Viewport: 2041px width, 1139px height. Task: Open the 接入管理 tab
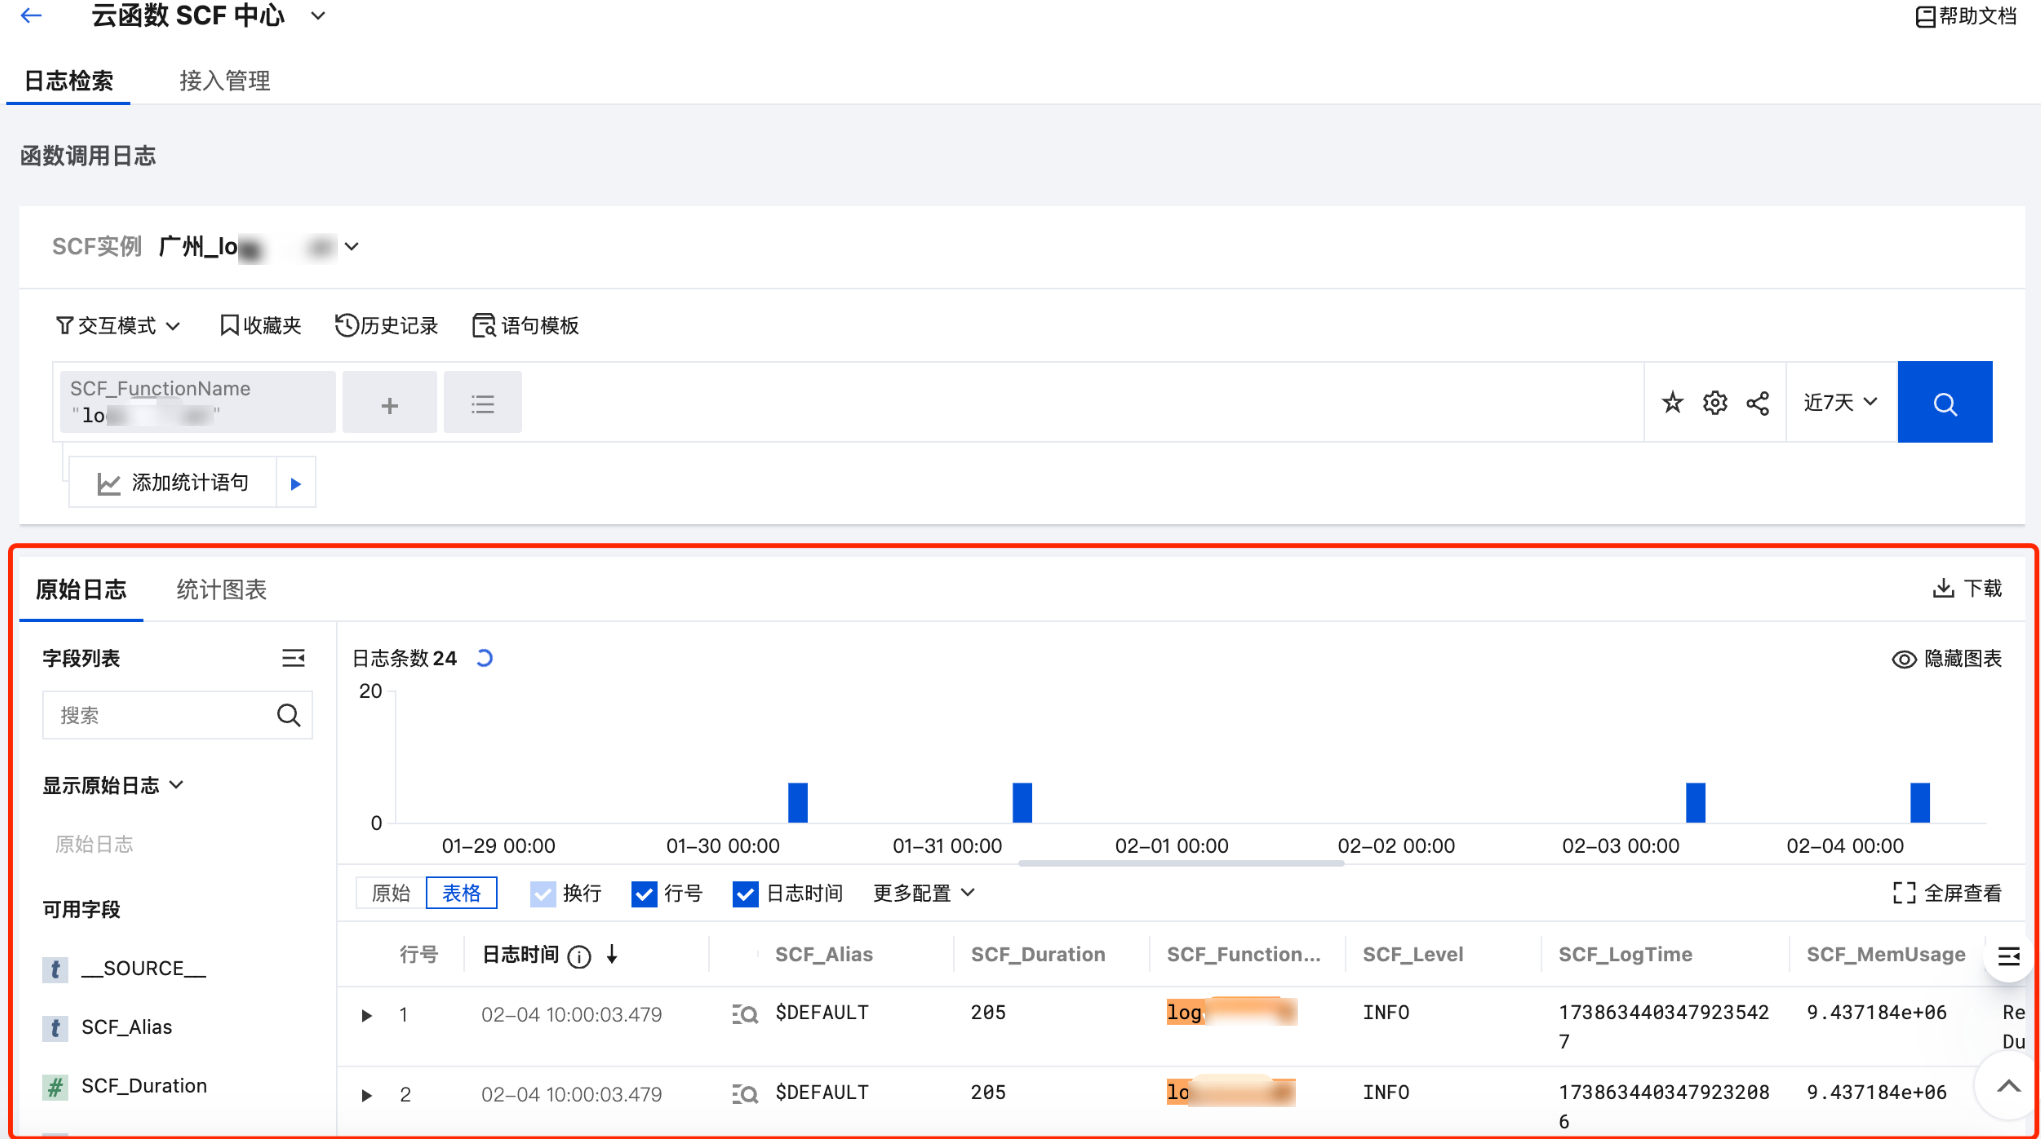point(225,81)
